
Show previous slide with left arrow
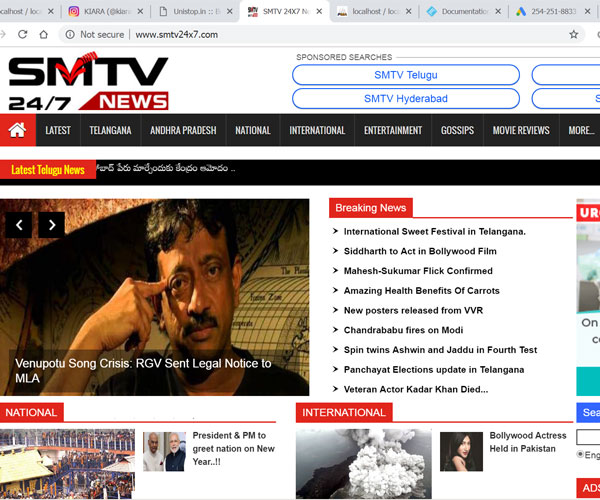[19, 225]
